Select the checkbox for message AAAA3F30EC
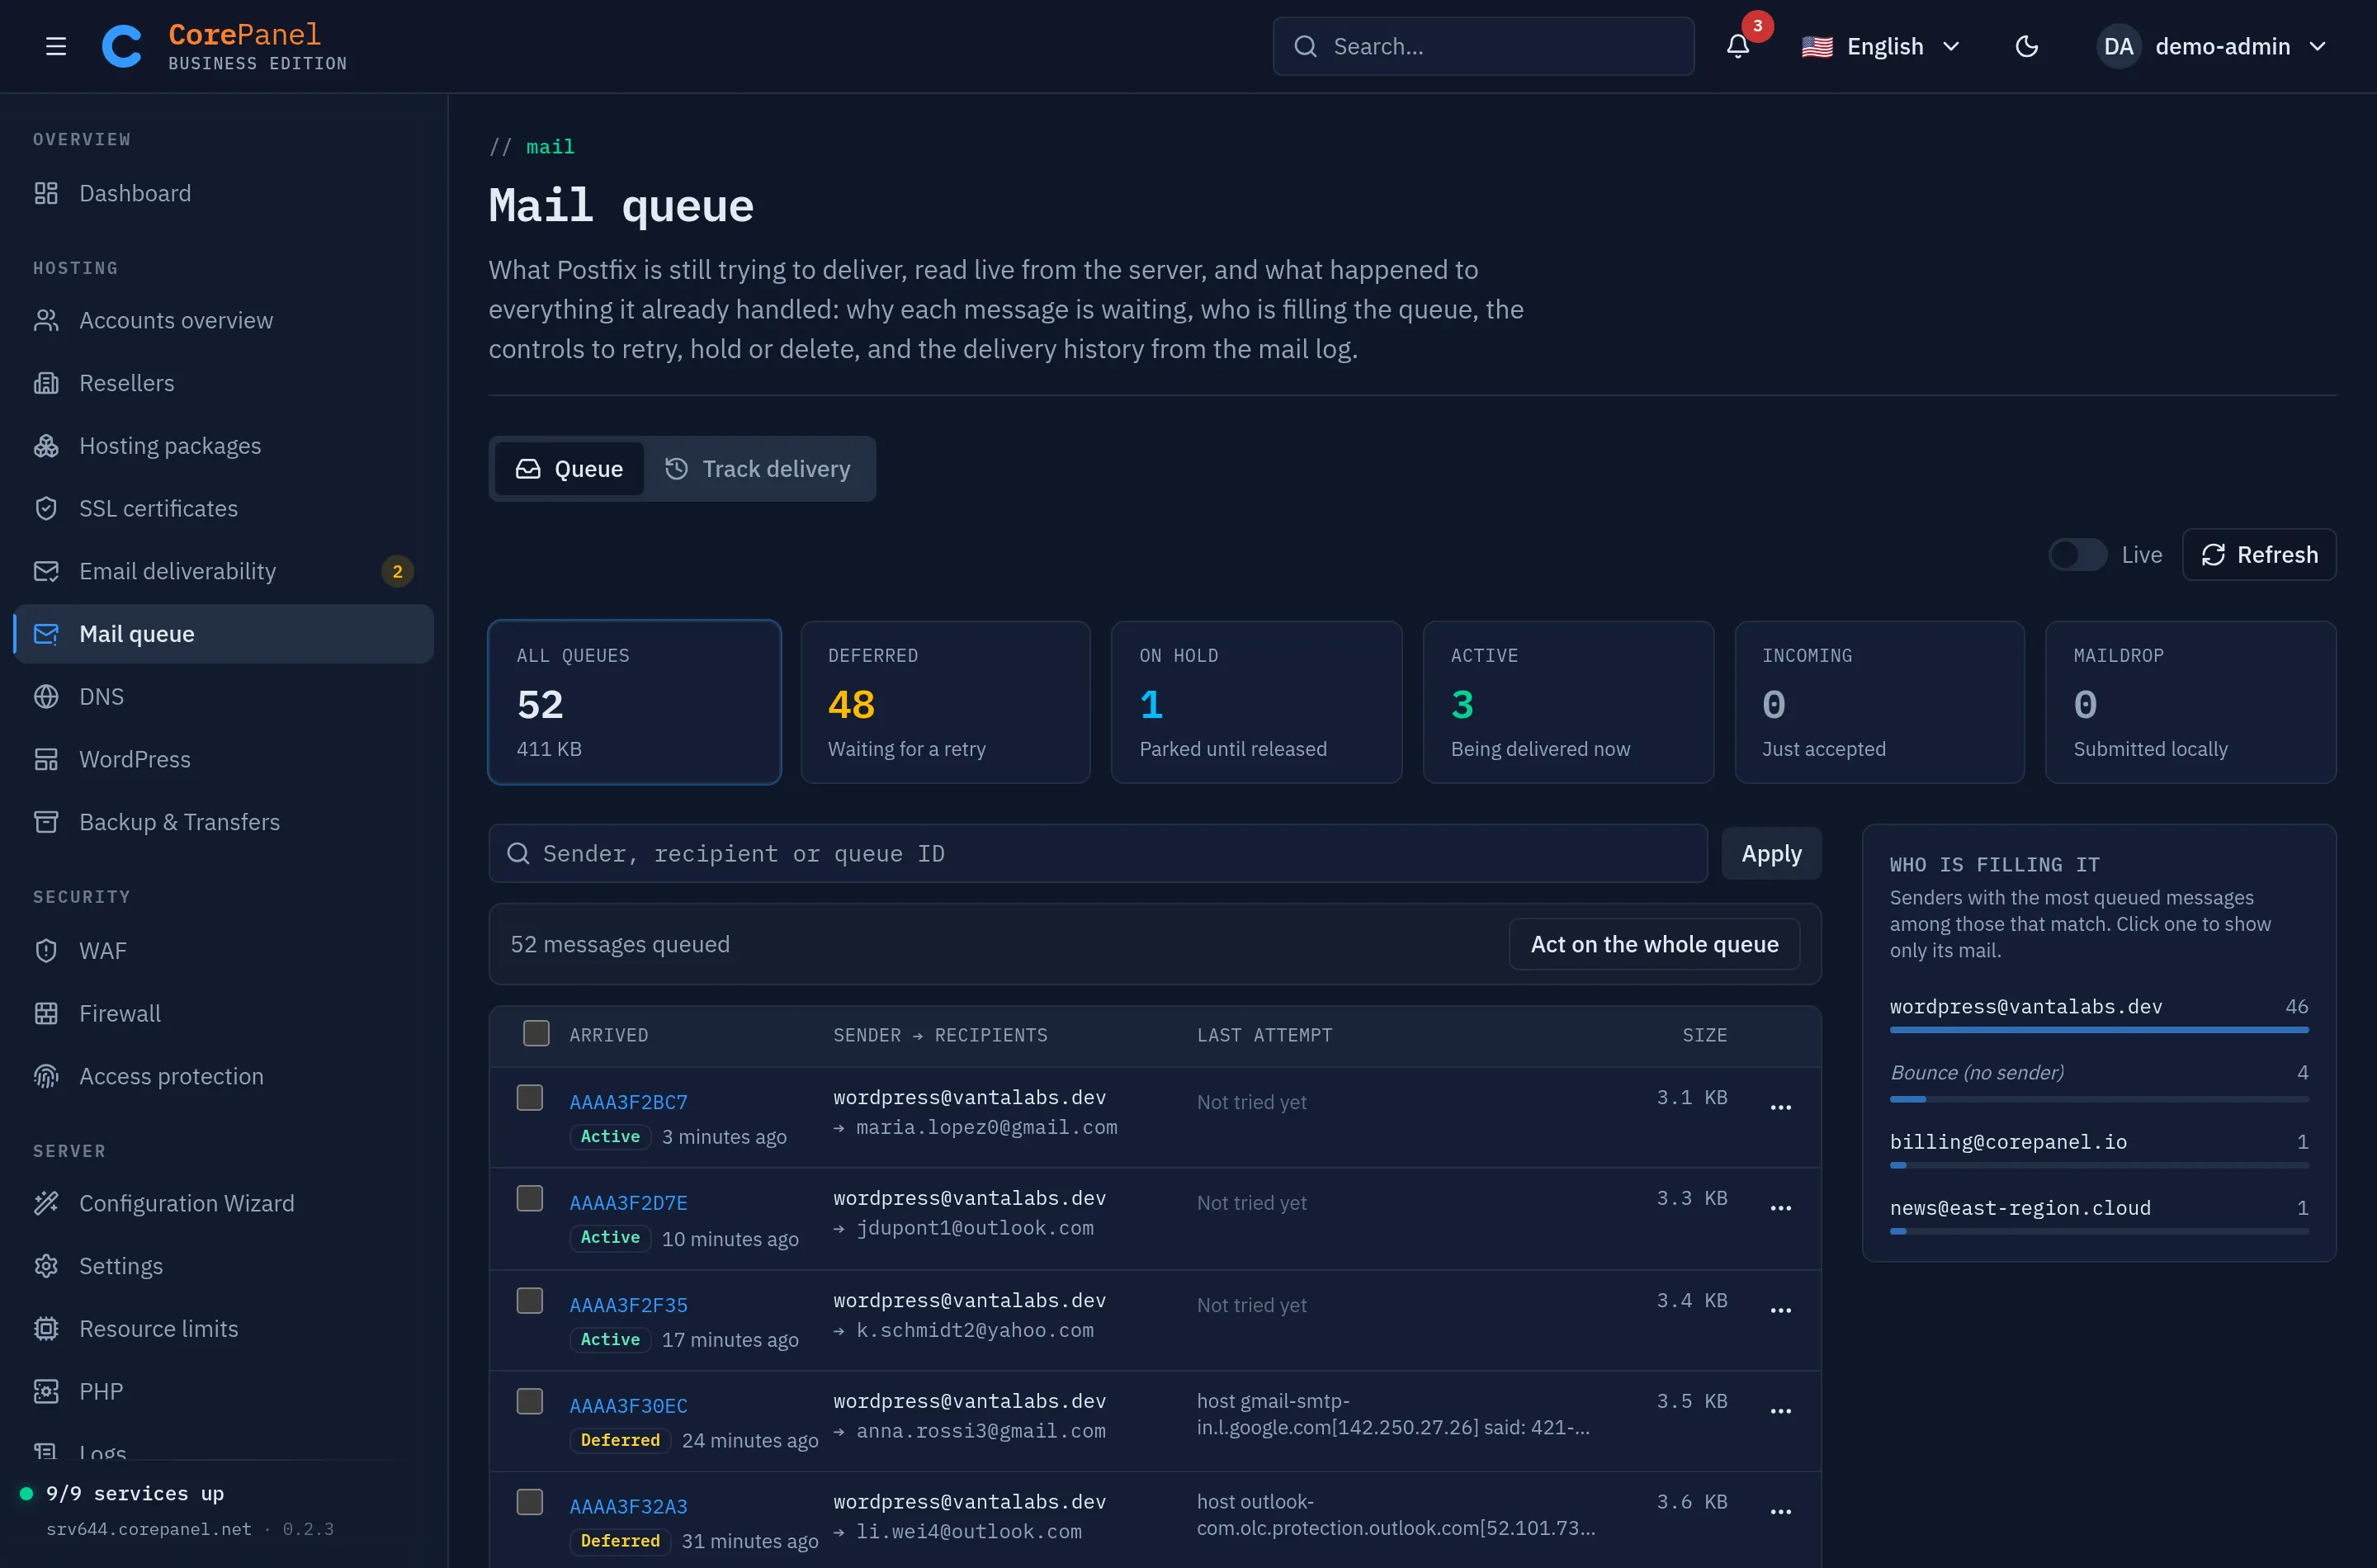This screenshot has width=2377, height=1568. 529,1402
